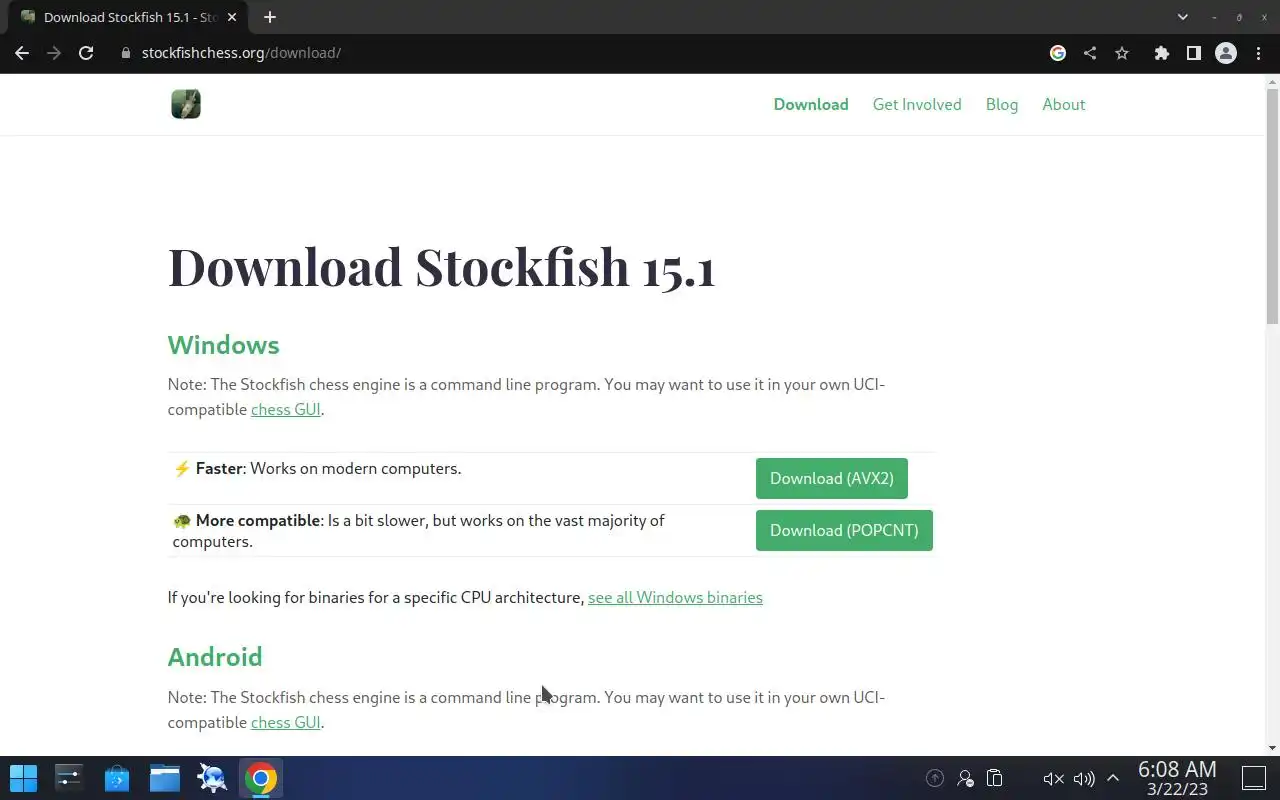Image resolution: width=1280 pixels, height=800 pixels.
Task: Go back with the browser back arrow
Action: pos(22,53)
